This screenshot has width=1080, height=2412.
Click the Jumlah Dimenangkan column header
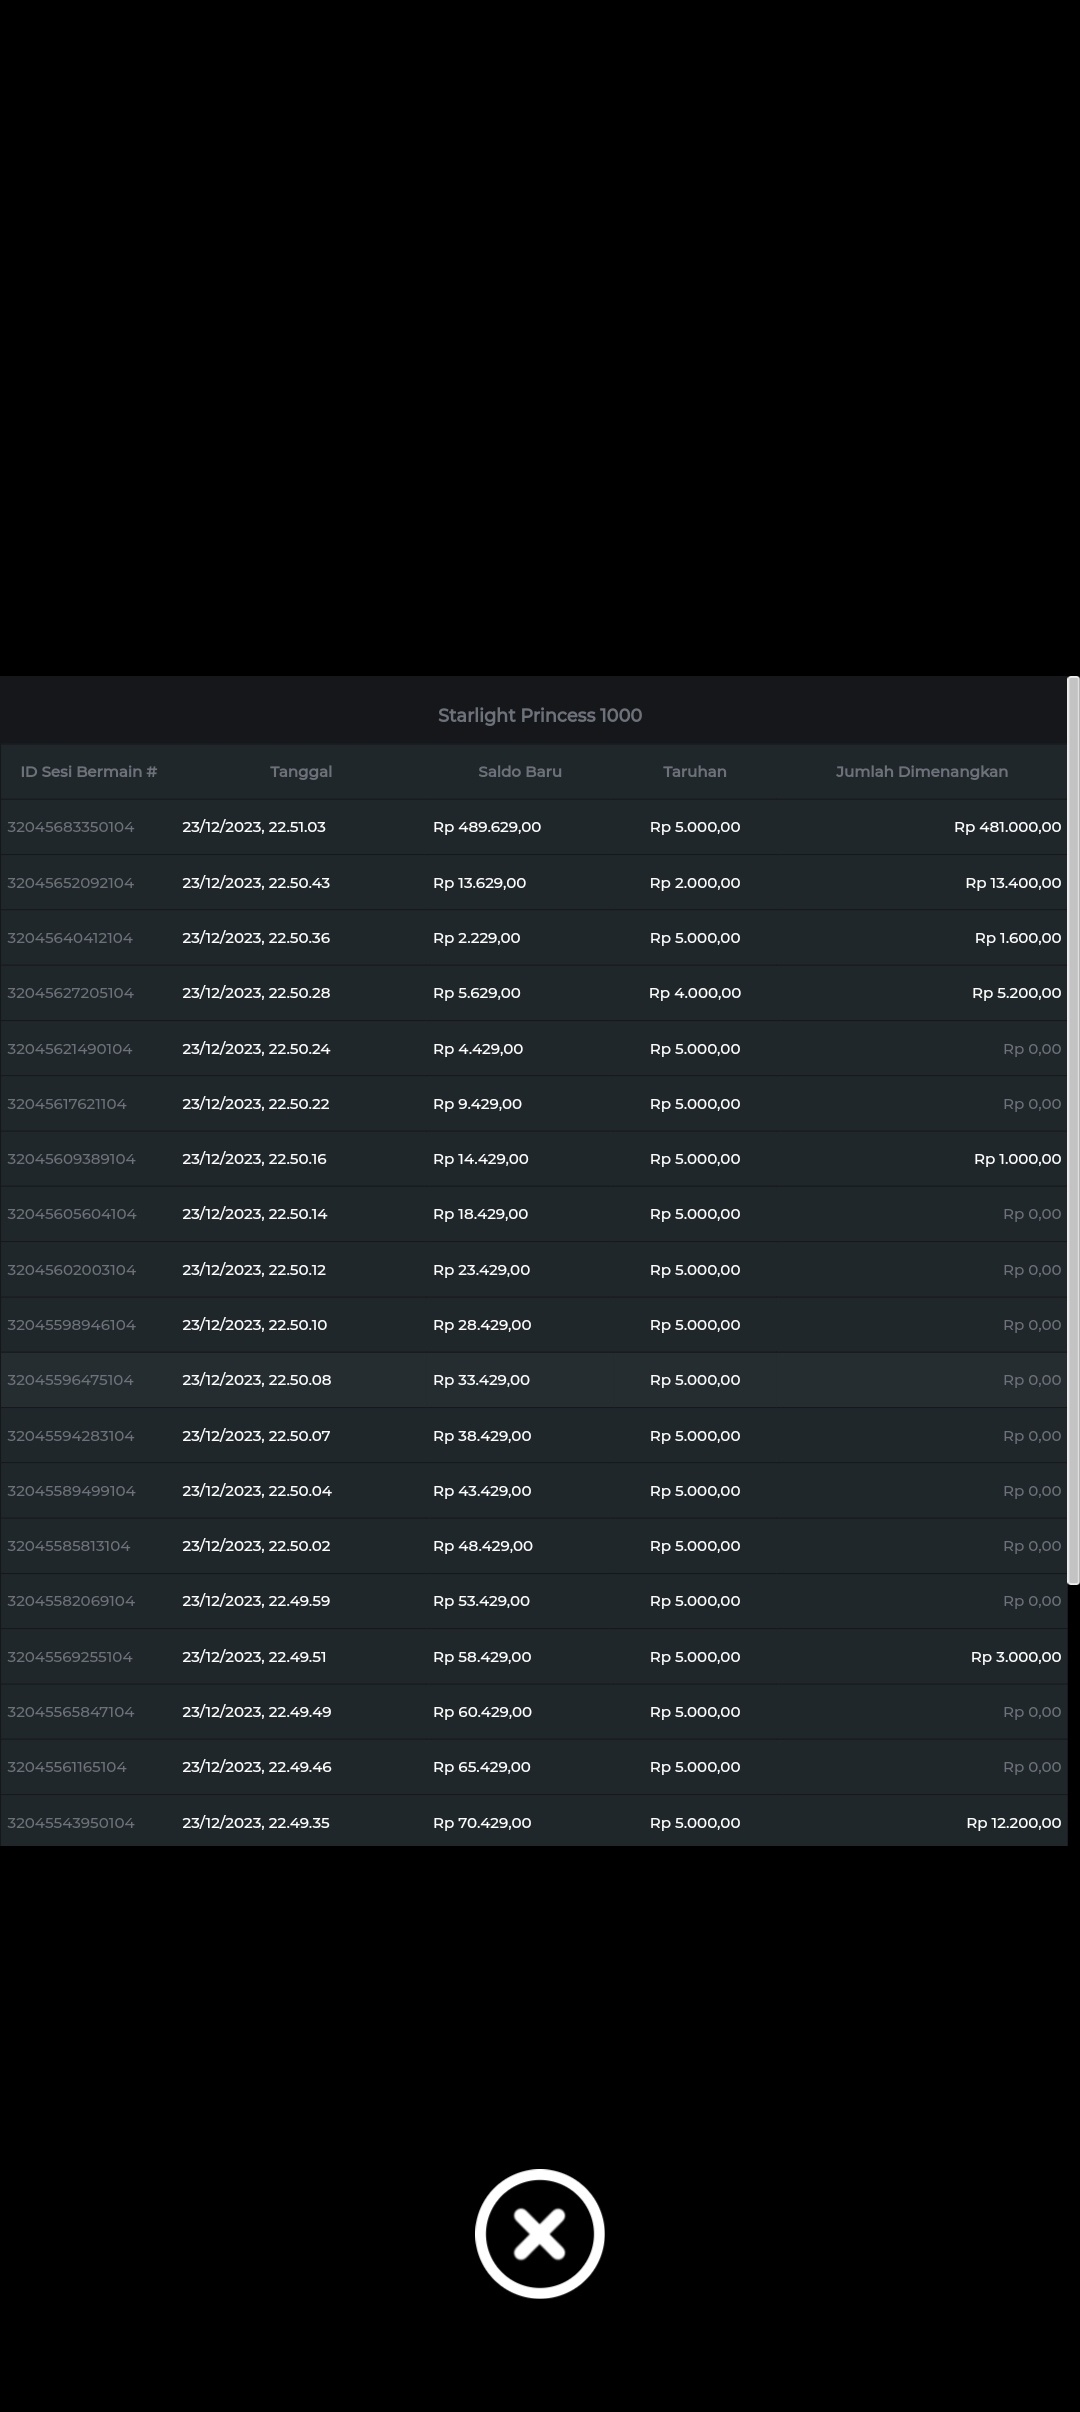click(x=921, y=771)
